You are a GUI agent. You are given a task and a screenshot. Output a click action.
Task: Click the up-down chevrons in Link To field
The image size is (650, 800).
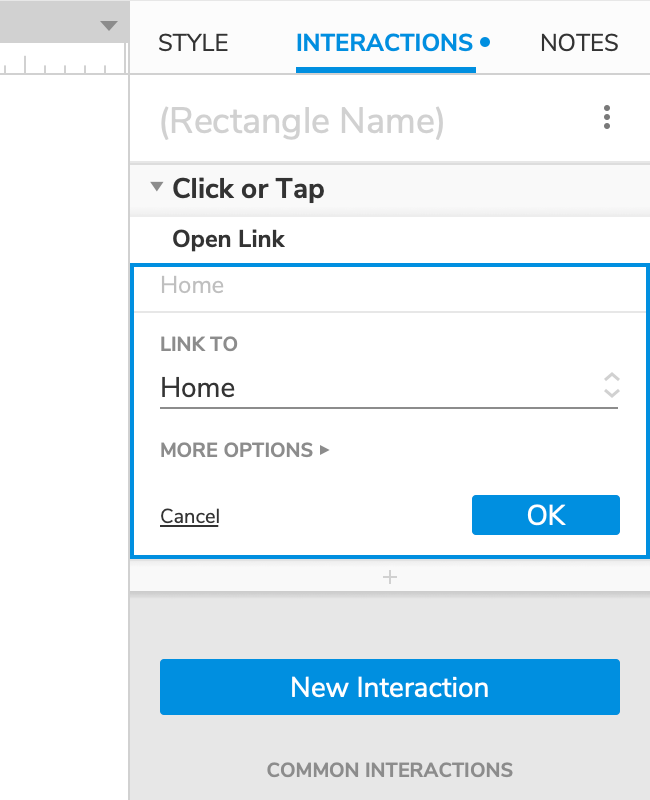[612, 386]
